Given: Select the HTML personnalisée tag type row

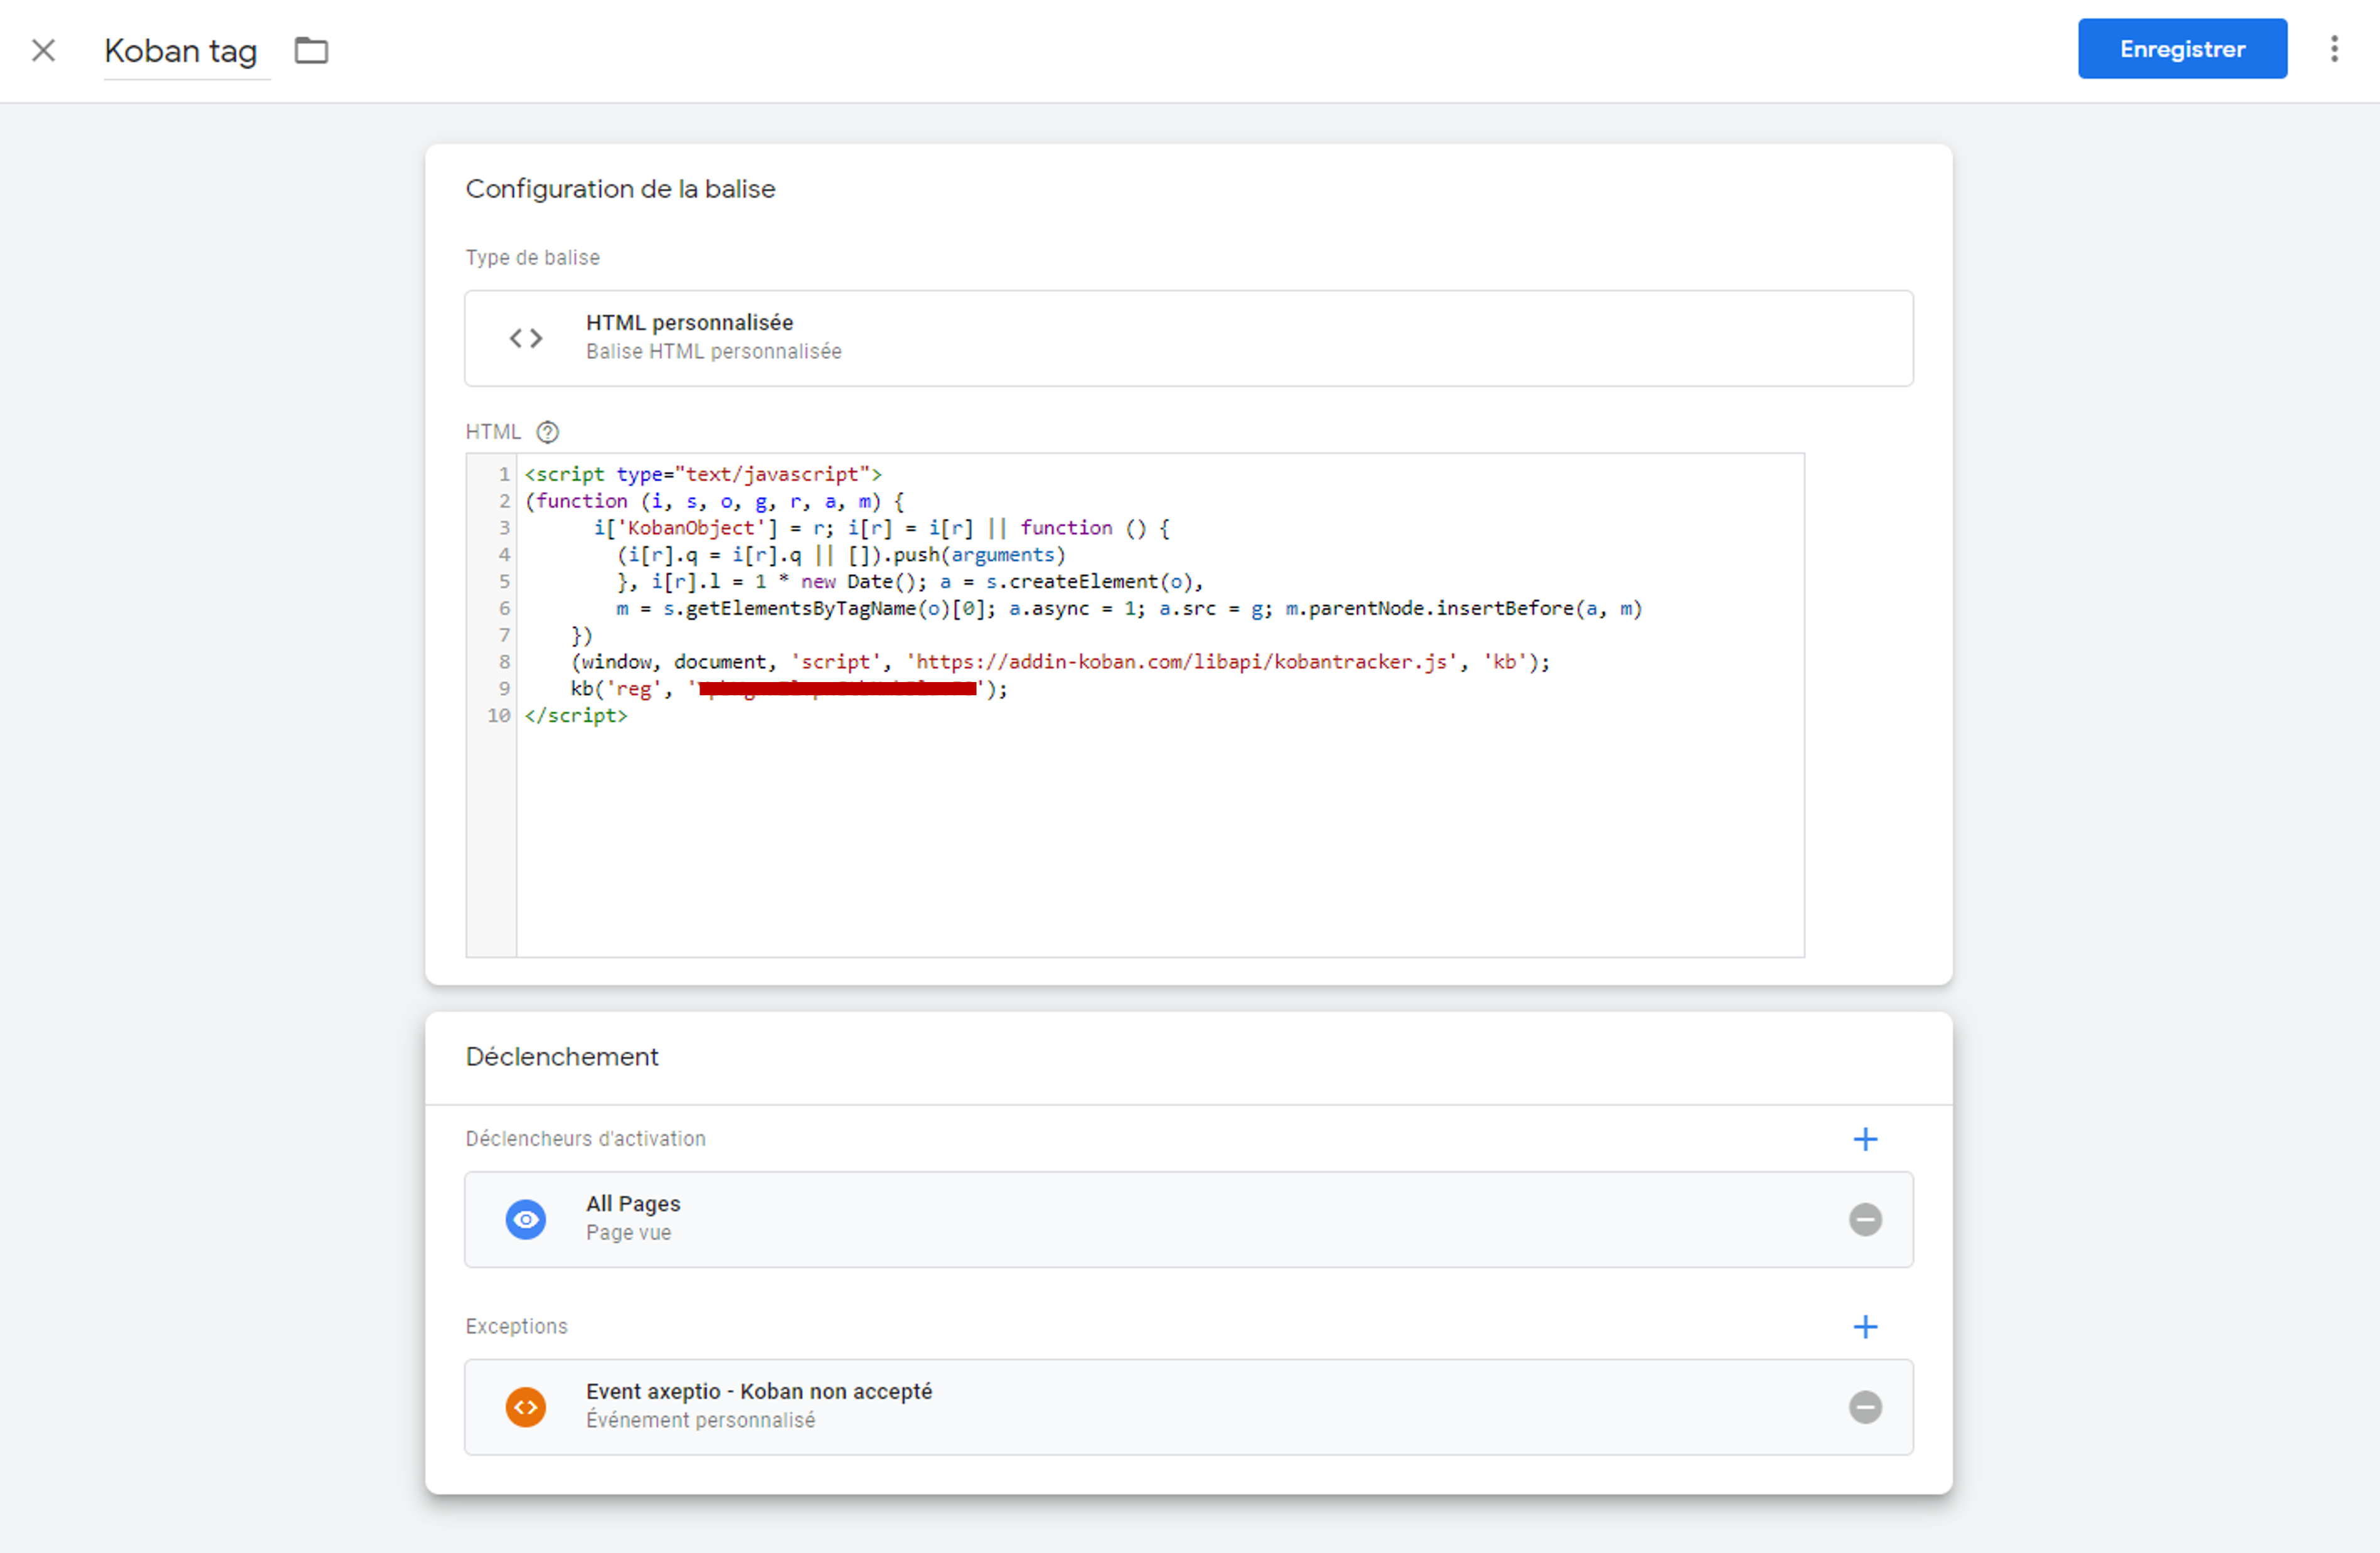Looking at the screenshot, I should click(x=1188, y=338).
